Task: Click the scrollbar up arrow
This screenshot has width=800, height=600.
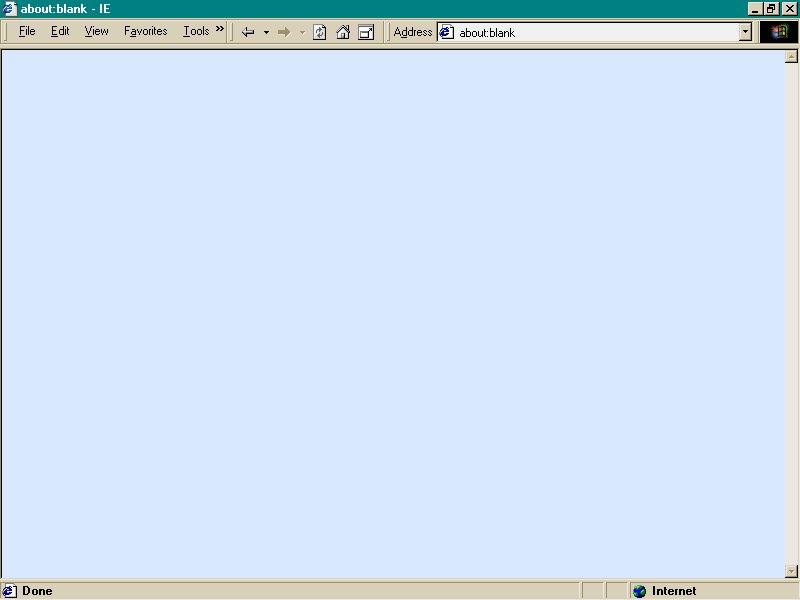Action: 791,57
